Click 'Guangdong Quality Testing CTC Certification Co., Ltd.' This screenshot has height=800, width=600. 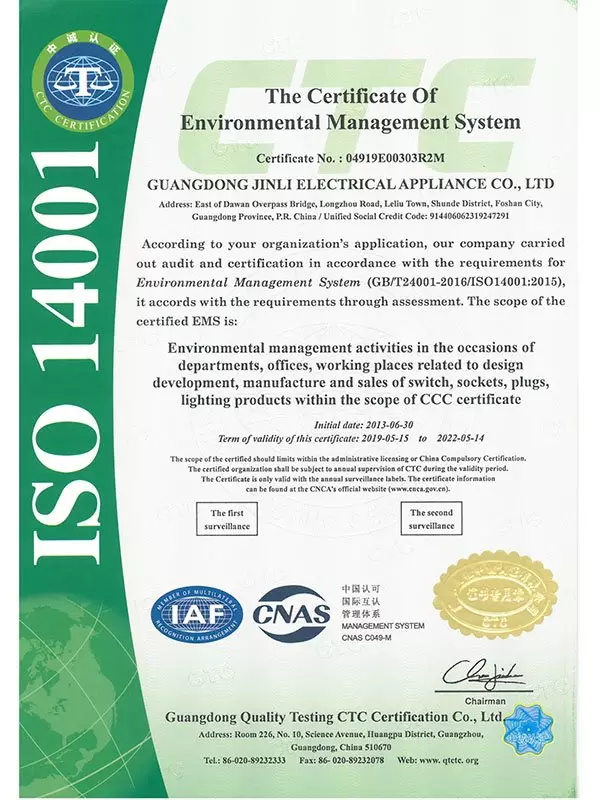coord(335,717)
